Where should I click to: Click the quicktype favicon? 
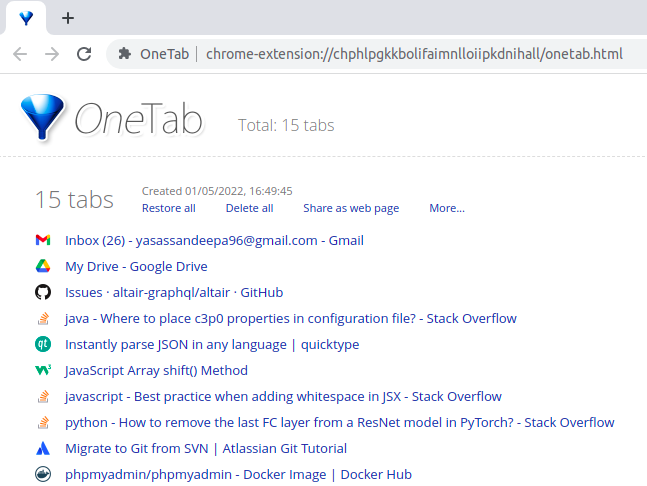(43, 344)
